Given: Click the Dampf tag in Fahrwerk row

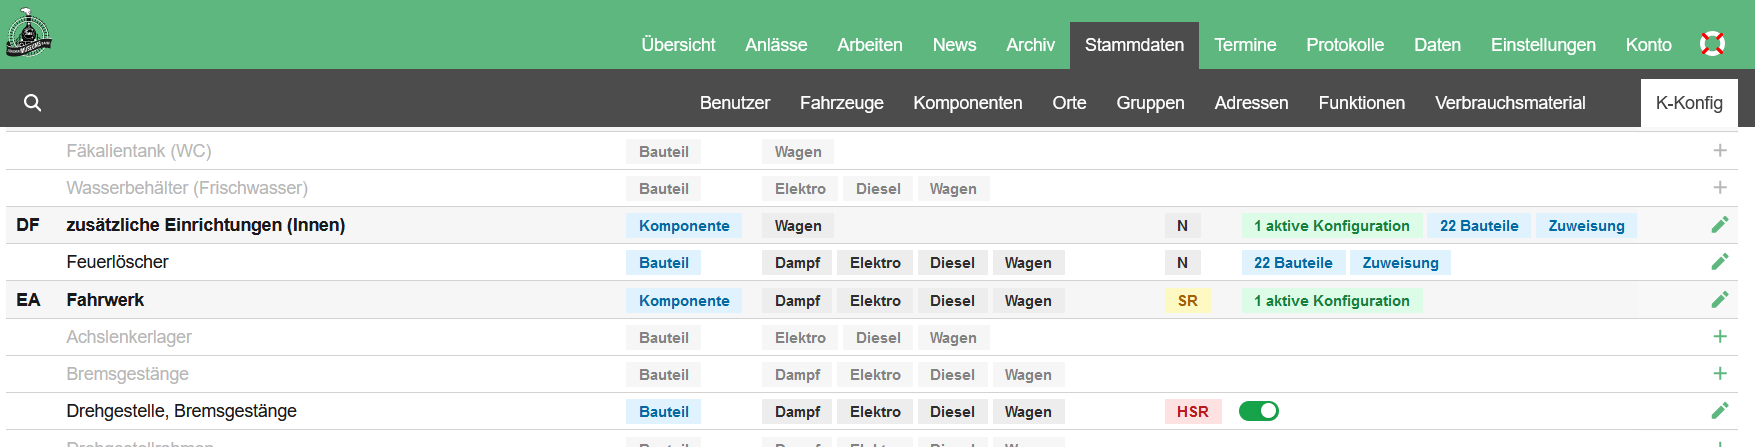Looking at the screenshot, I should (x=797, y=301).
